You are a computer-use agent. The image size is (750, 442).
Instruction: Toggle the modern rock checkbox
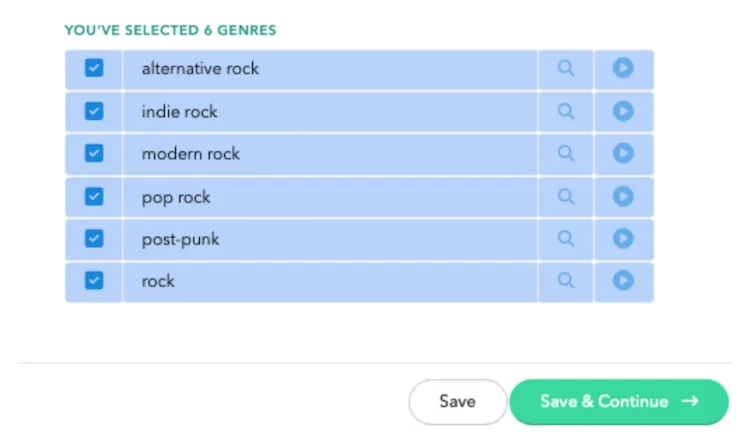point(94,154)
